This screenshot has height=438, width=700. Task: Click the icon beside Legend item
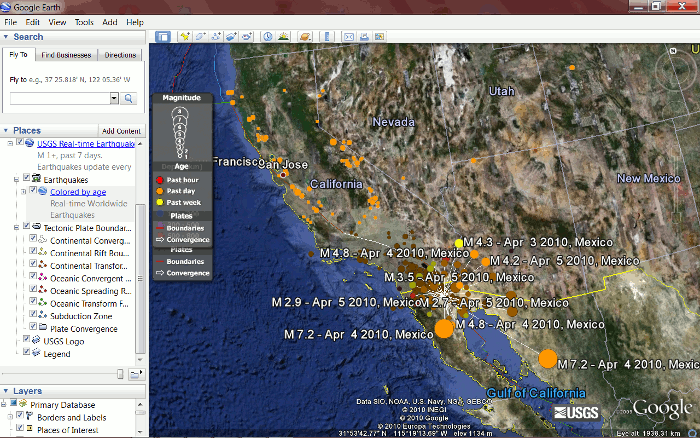pyautogui.click(x=37, y=353)
